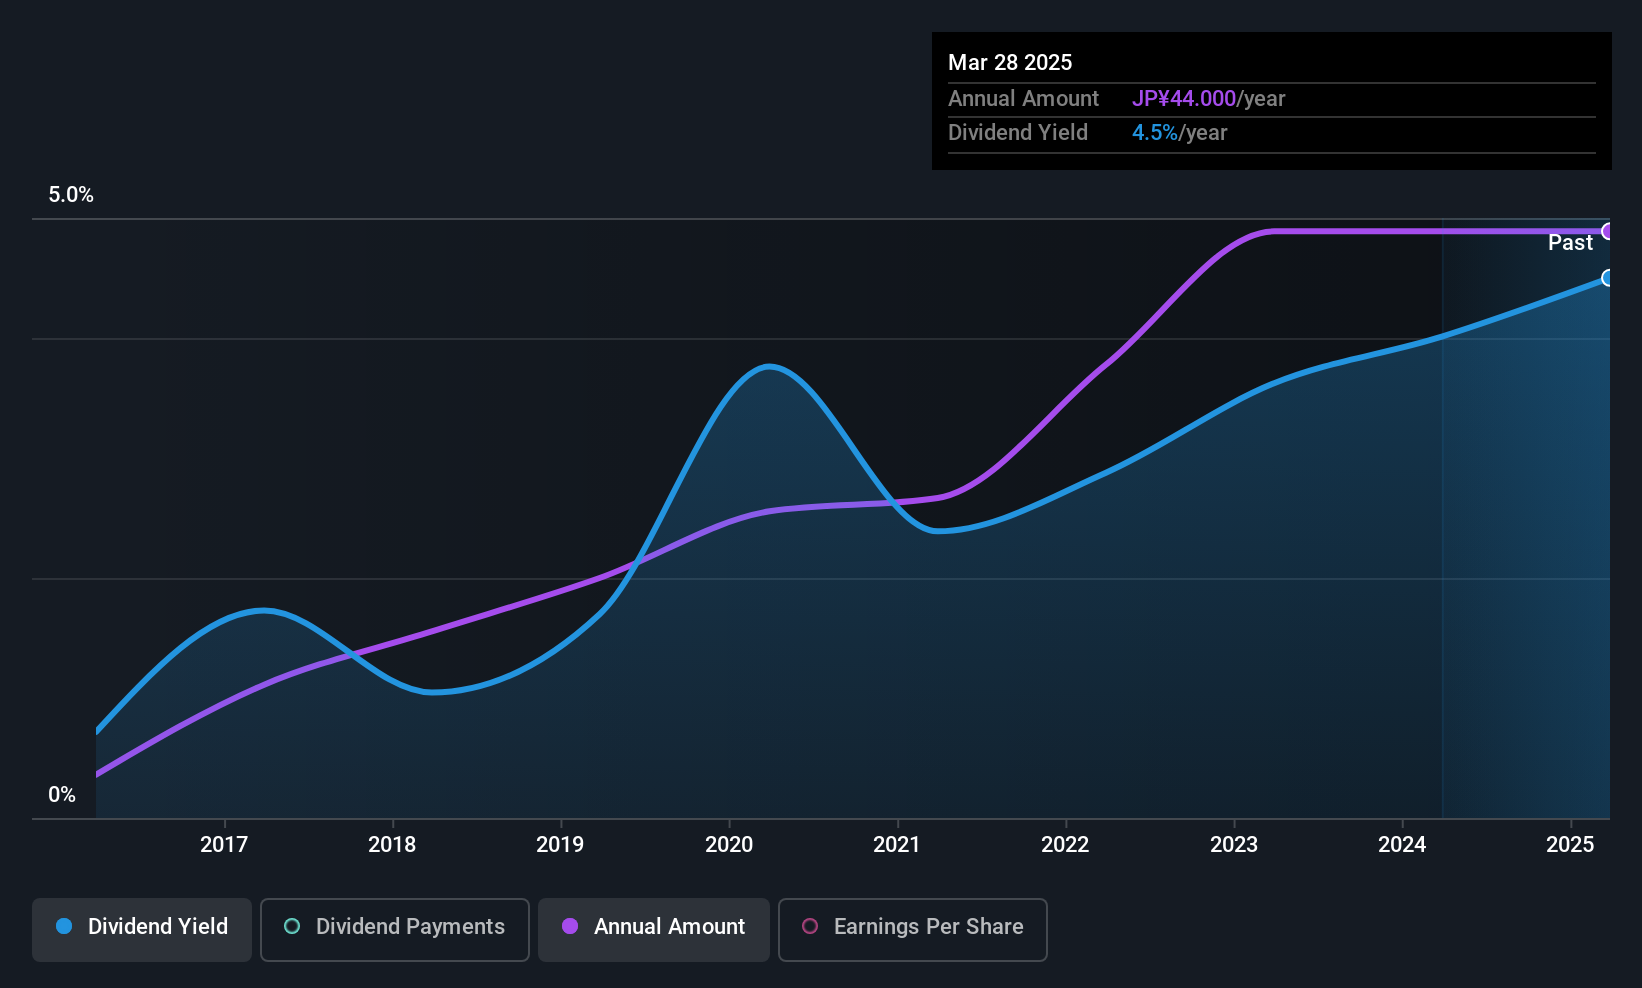Click the 5.0% y-axis label
The width and height of the screenshot is (1642, 988).
coord(71,195)
